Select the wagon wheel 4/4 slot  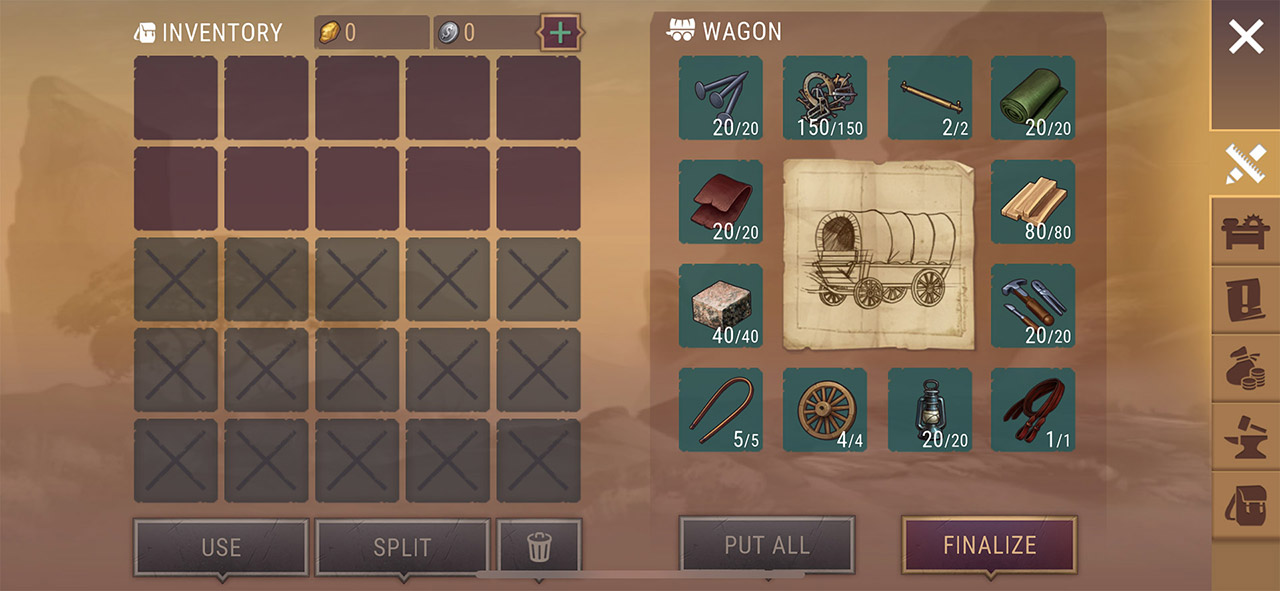tap(825, 409)
